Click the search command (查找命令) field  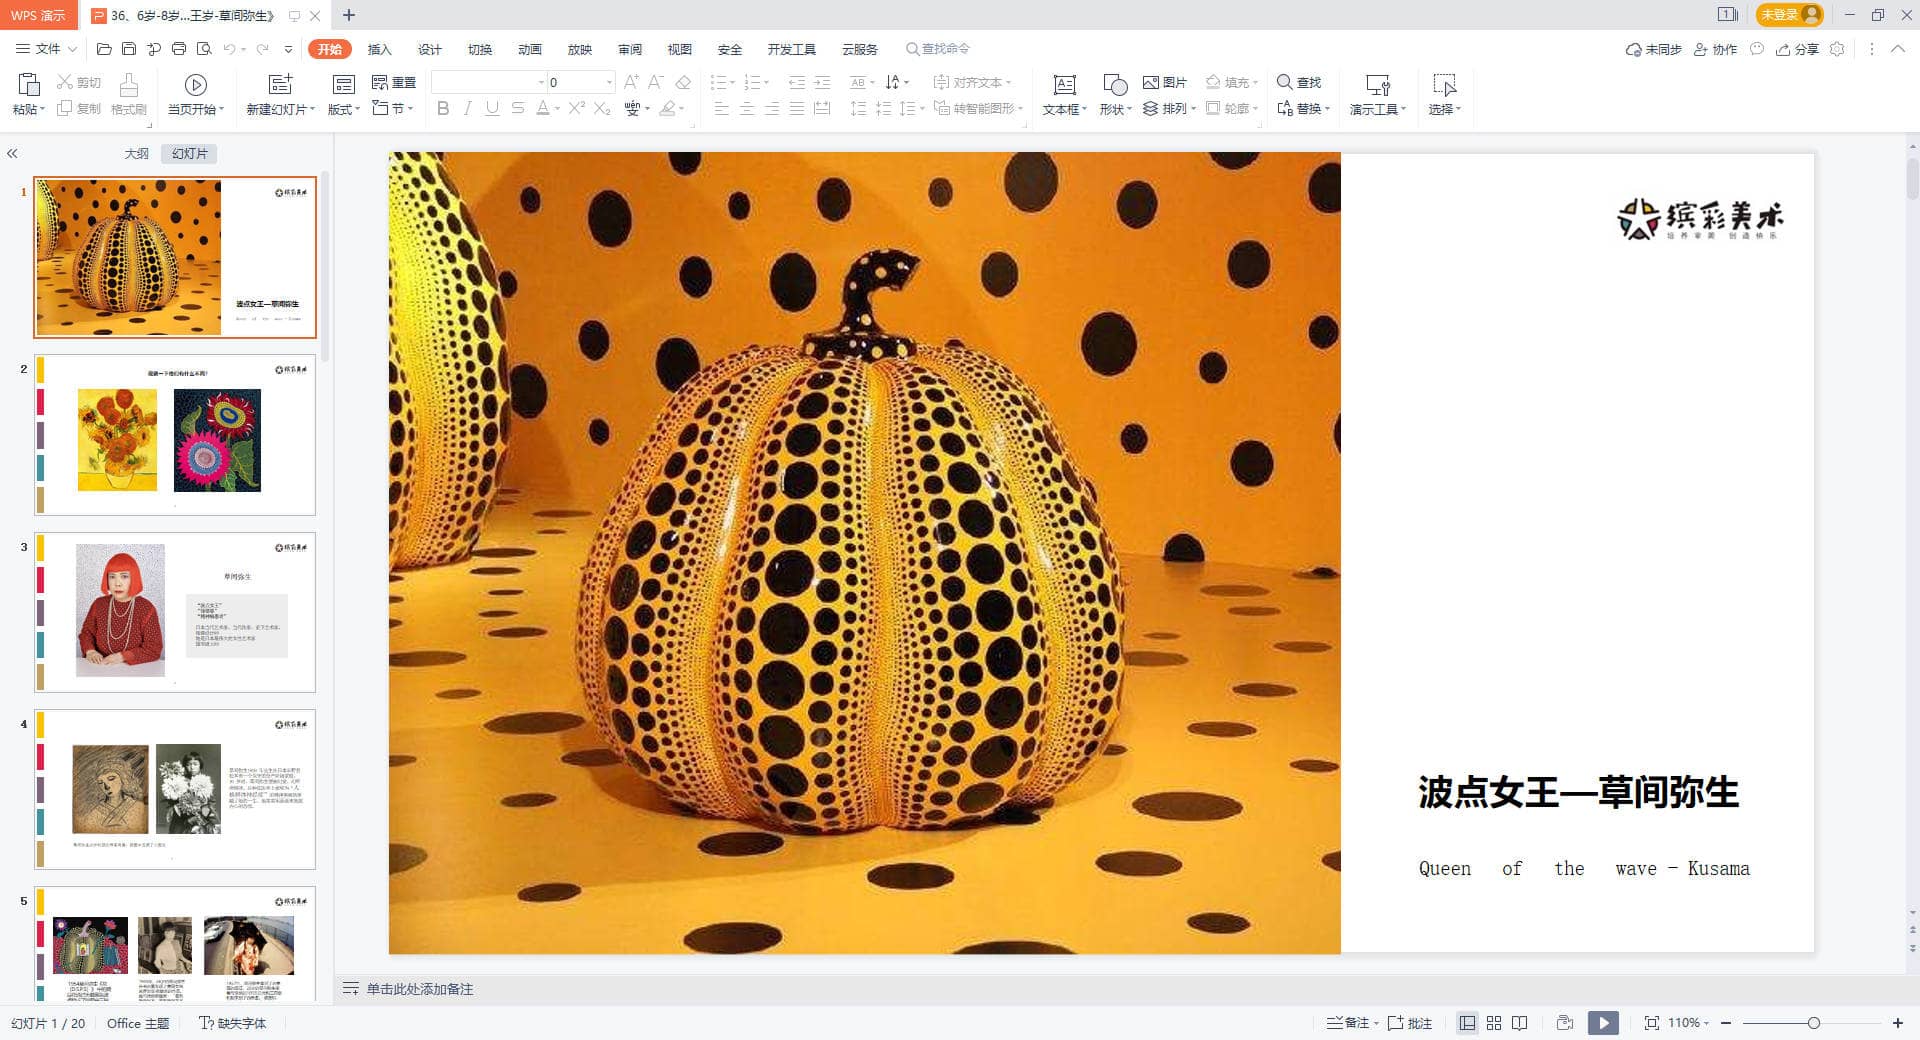pyautogui.click(x=938, y=49)
